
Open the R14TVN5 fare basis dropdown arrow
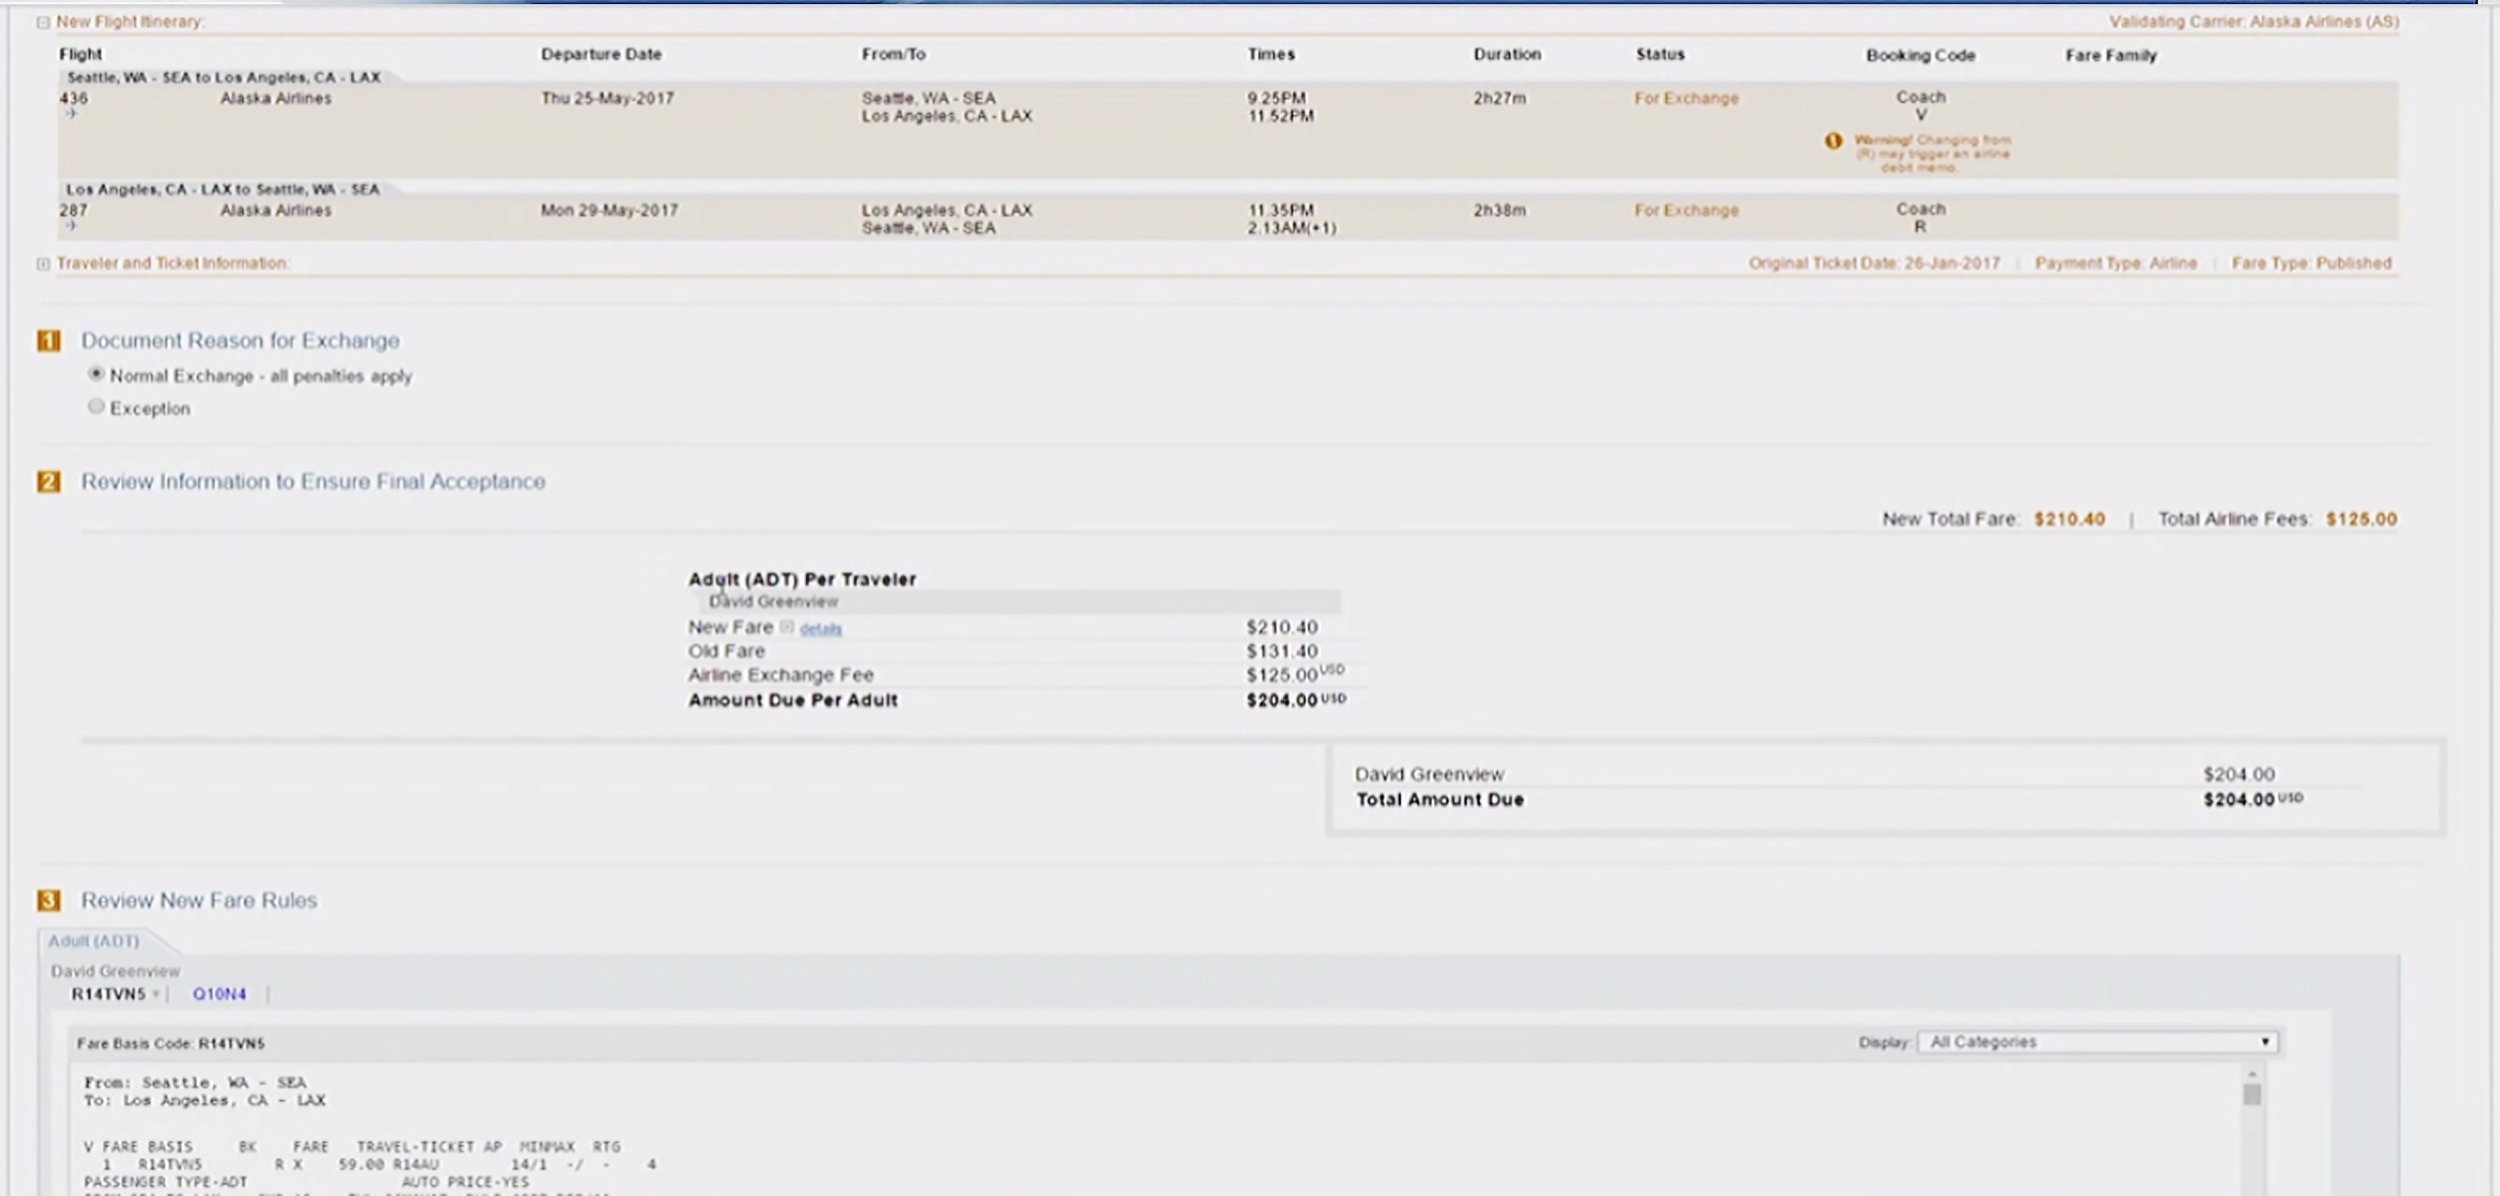[156, 994]
